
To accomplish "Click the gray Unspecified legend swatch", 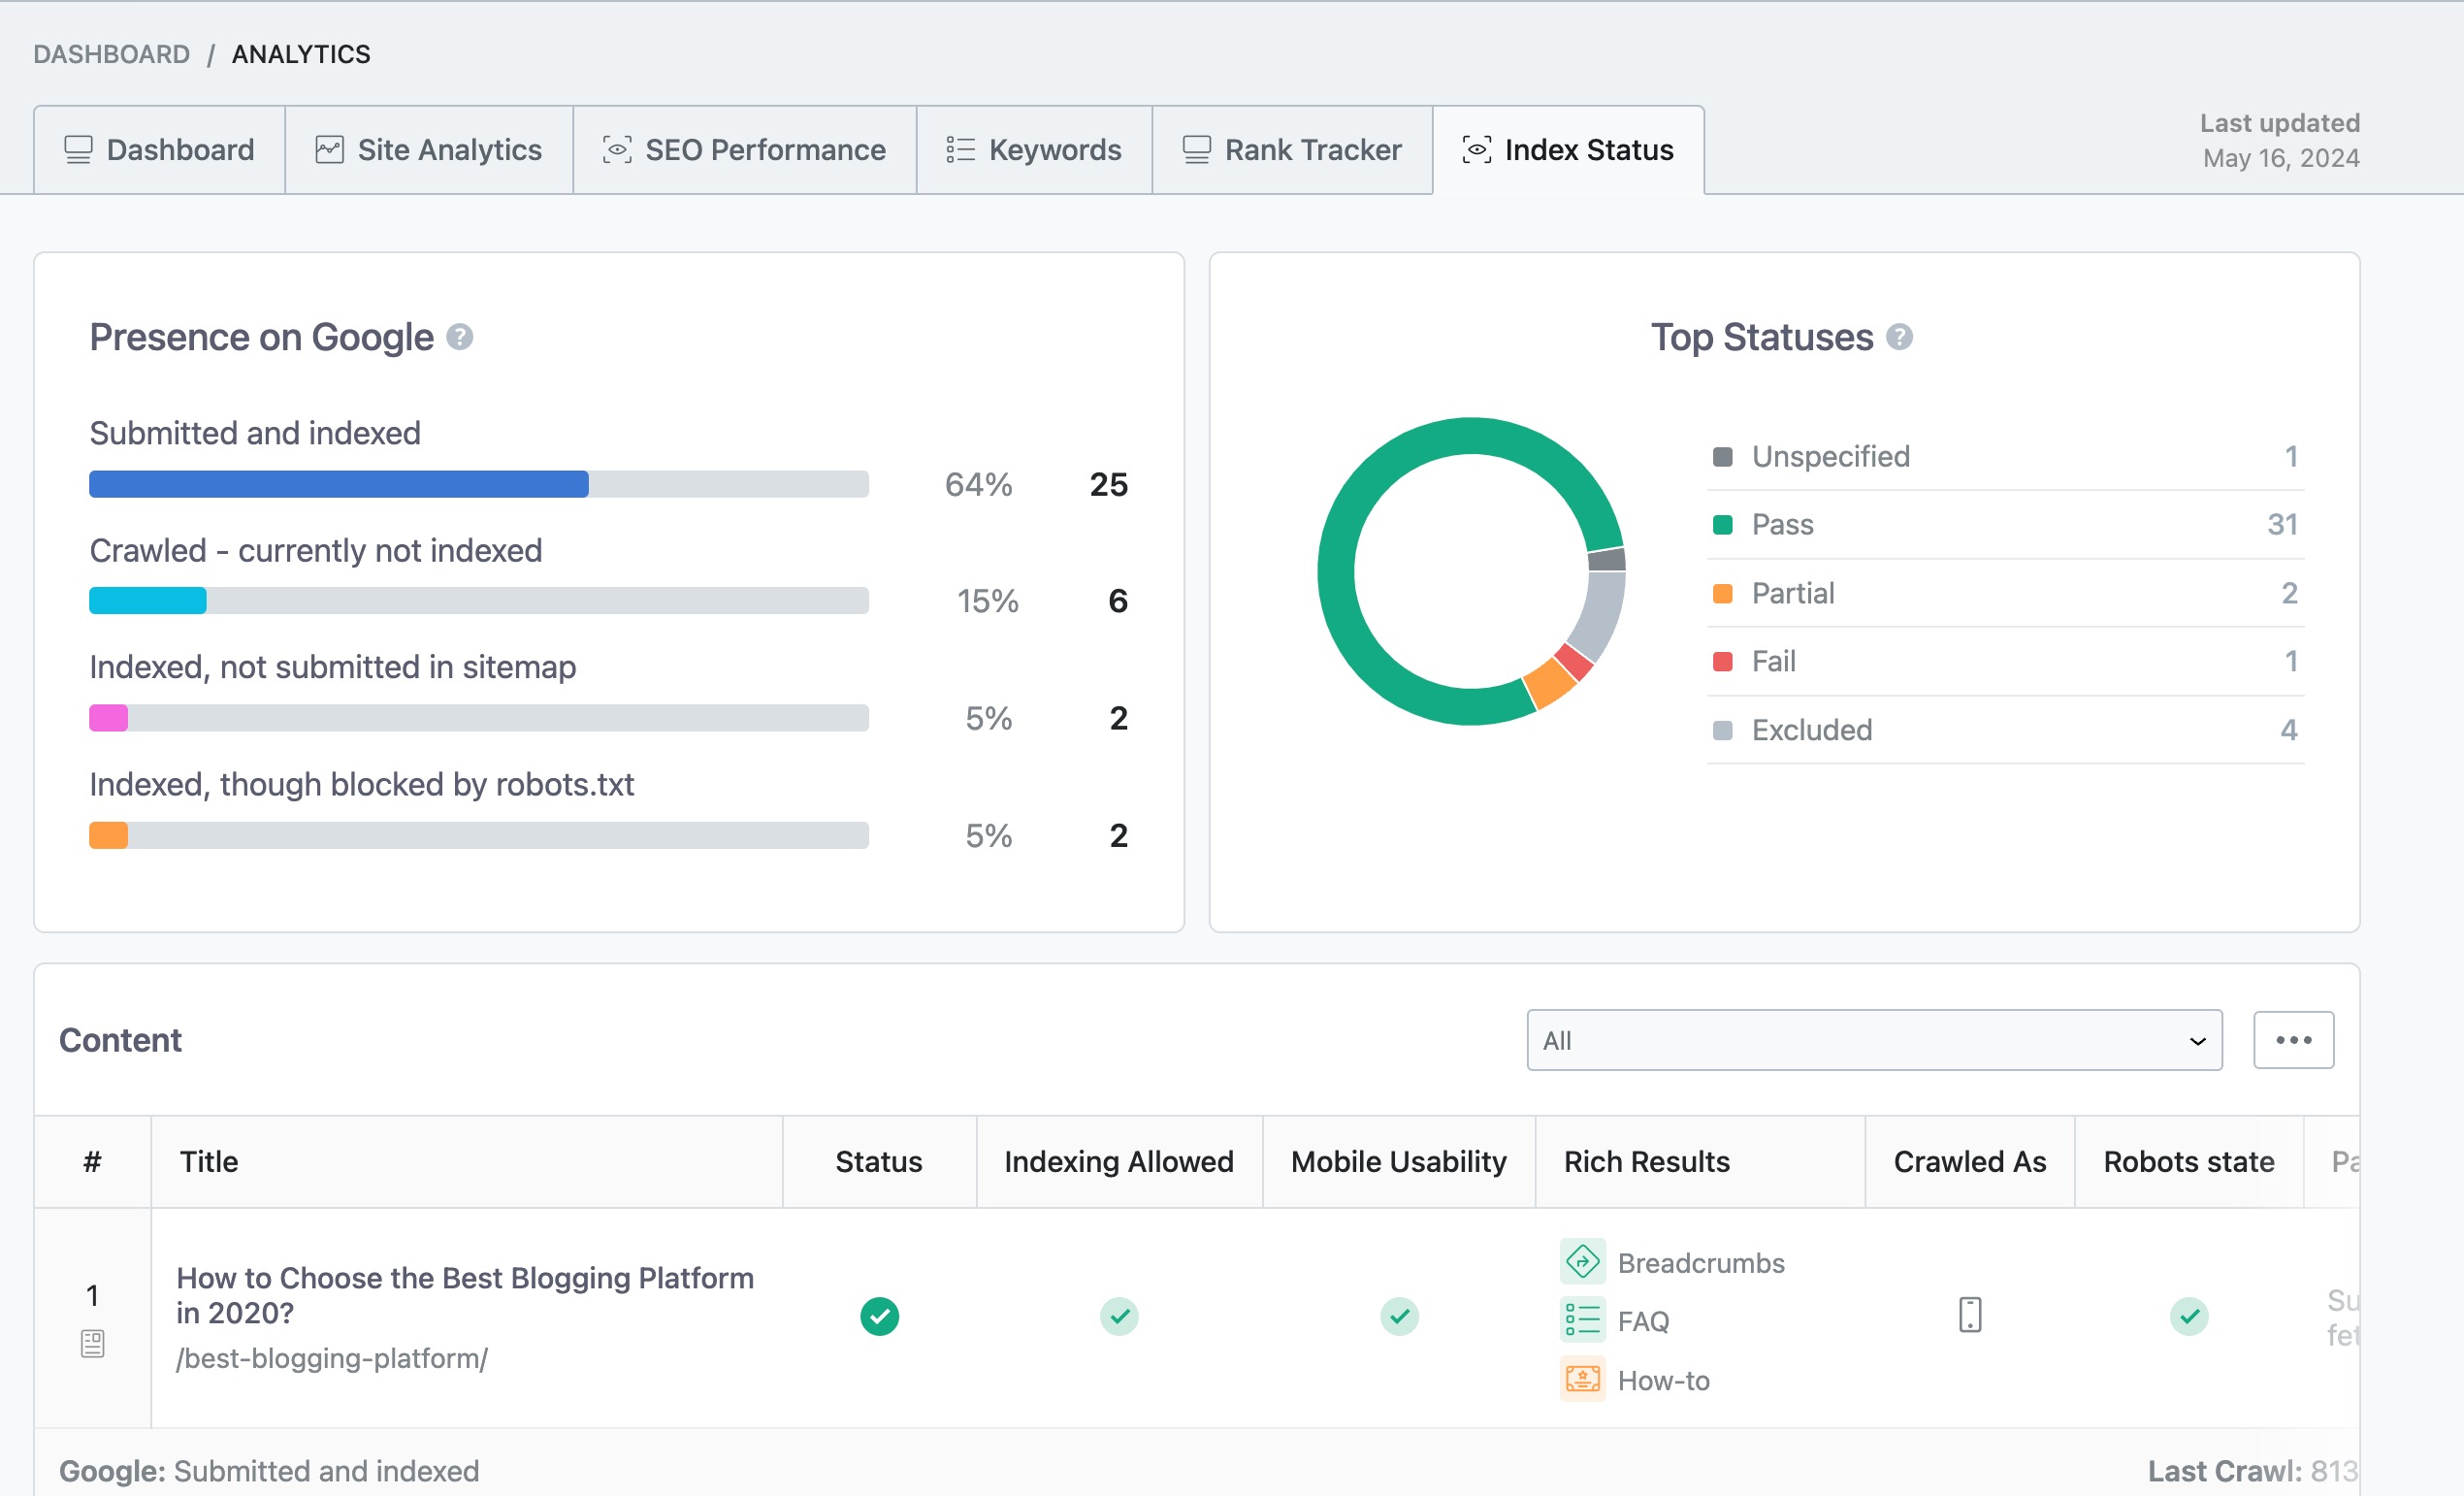I will (1722, 457).
